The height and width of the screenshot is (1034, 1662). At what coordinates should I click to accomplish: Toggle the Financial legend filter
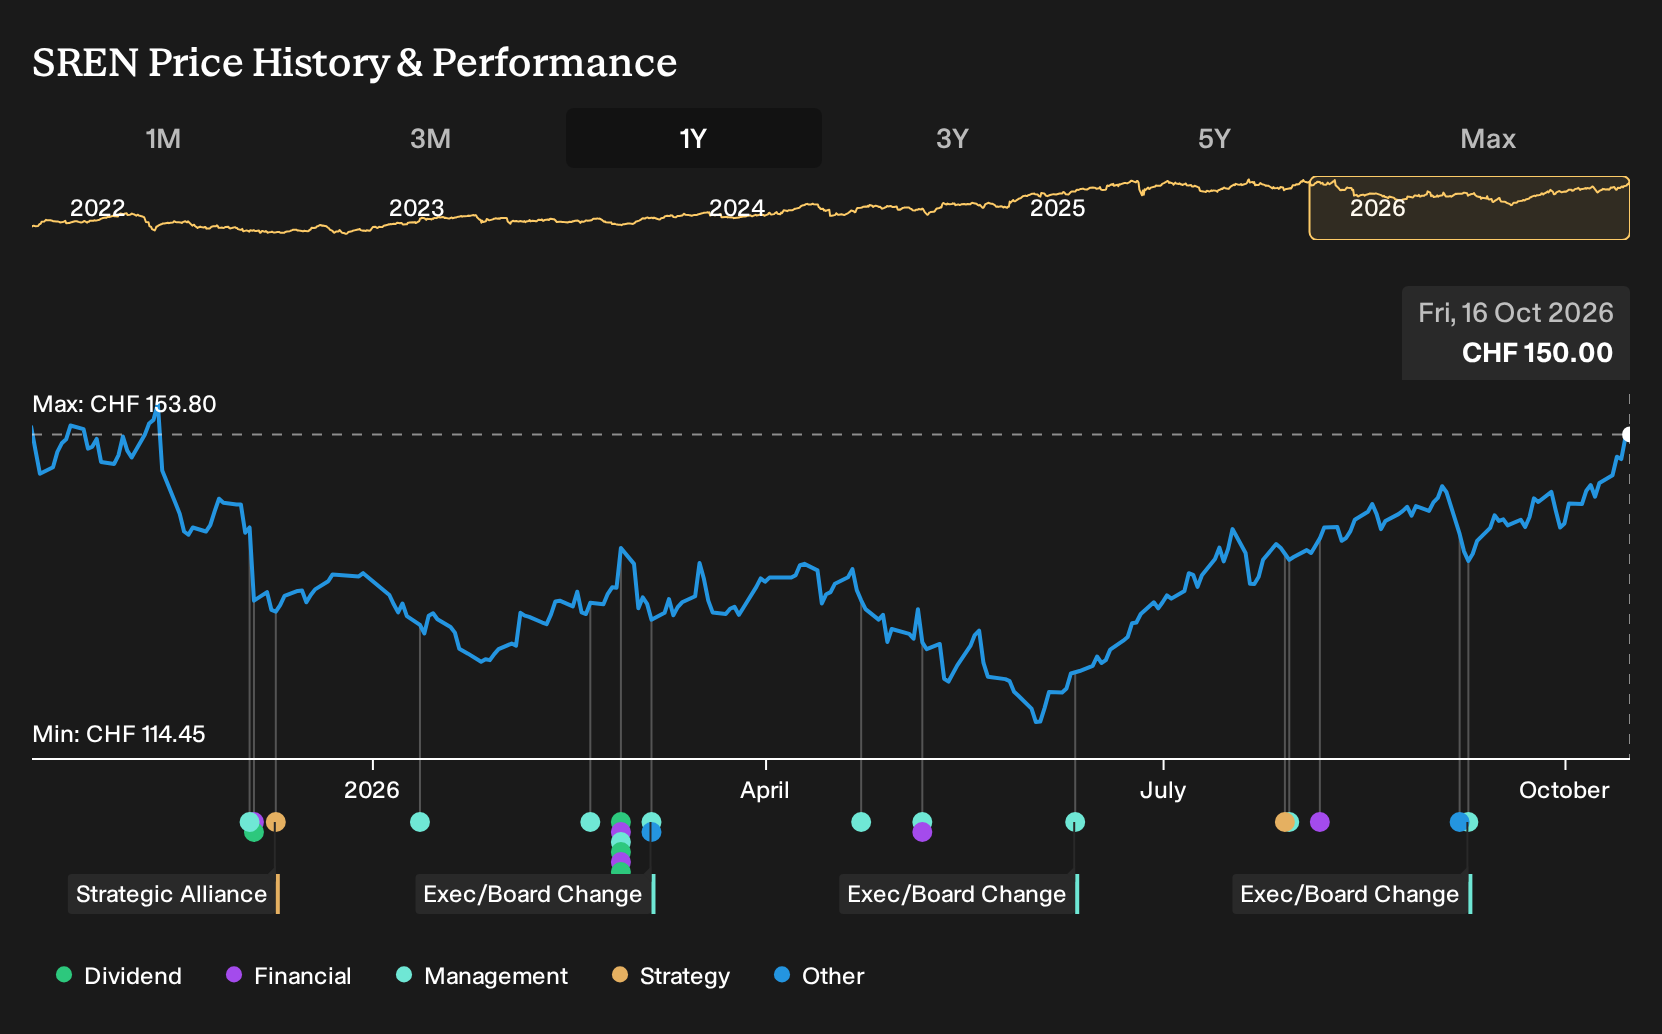pos(289,975)
